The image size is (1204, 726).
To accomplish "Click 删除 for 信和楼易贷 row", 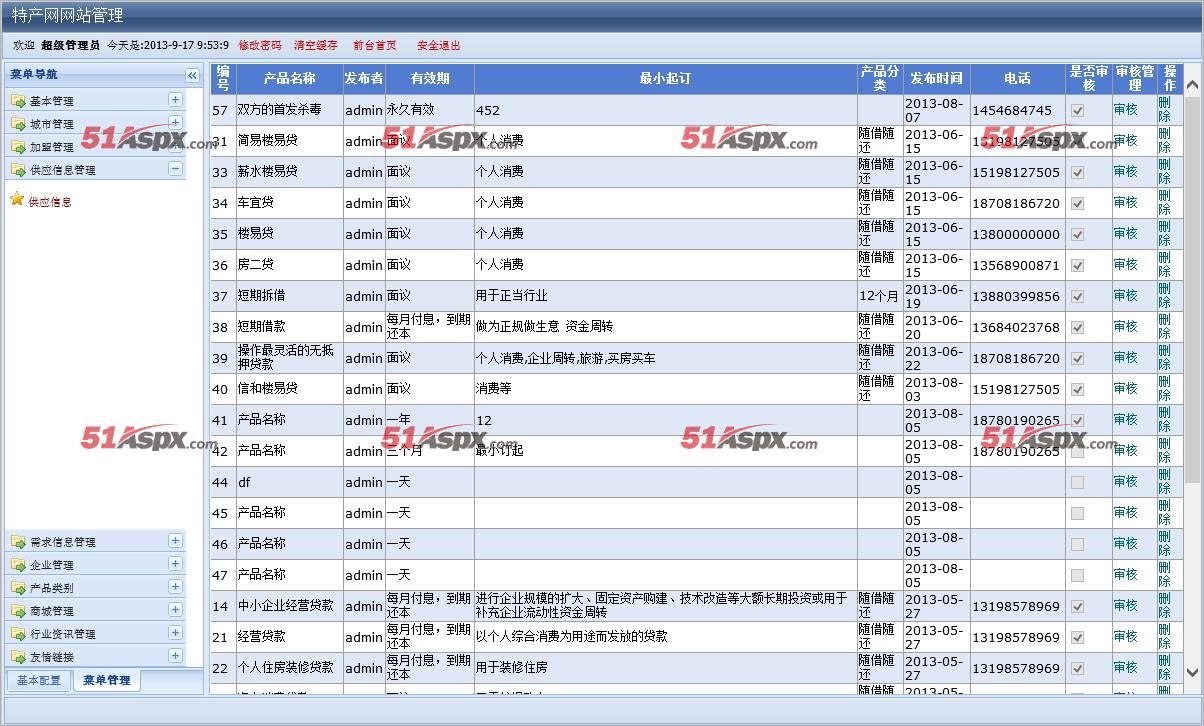I will (1164, 389).
